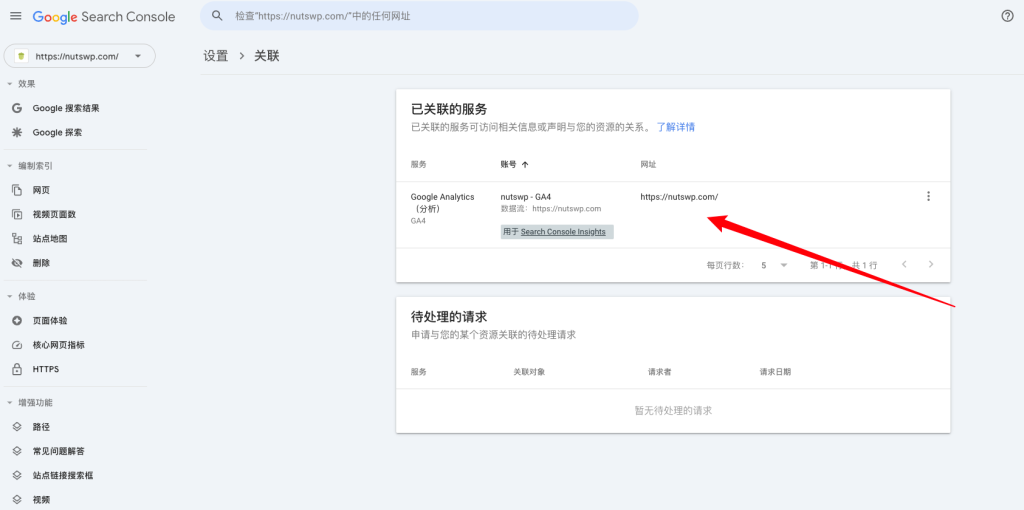The width and height of the screenshot is (1024, 510).
Task: Click the asterisk icon beside Google 探索
Action: [x=18, y=133]
